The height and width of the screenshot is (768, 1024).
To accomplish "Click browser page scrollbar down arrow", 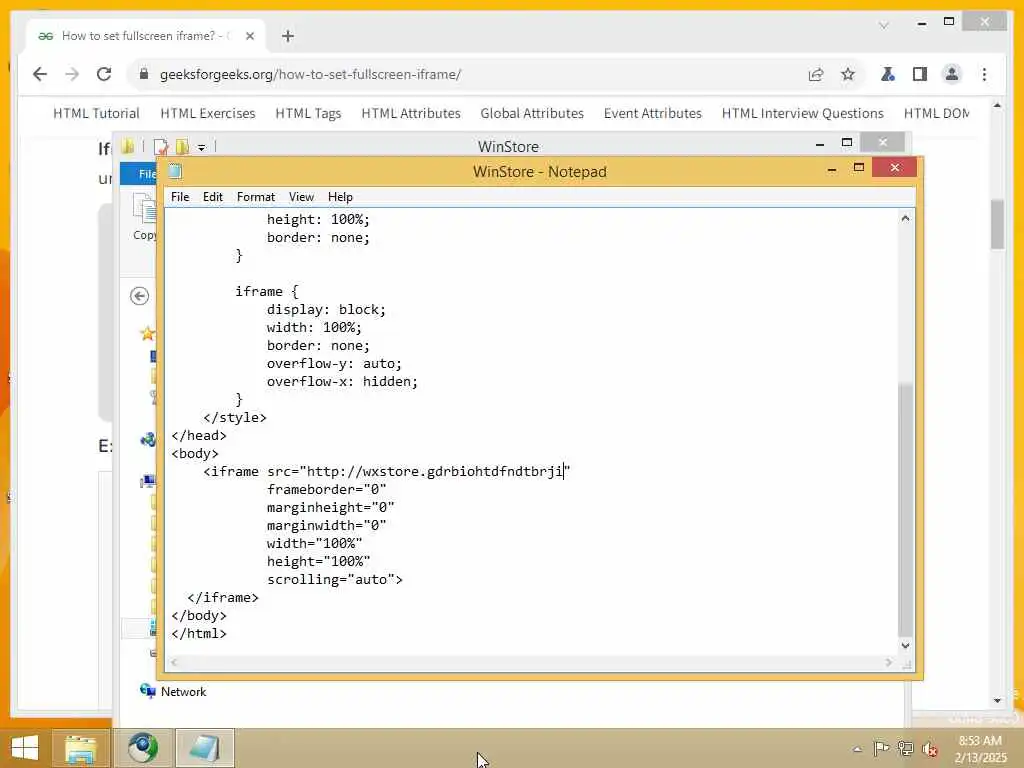I will click(997, 701).
